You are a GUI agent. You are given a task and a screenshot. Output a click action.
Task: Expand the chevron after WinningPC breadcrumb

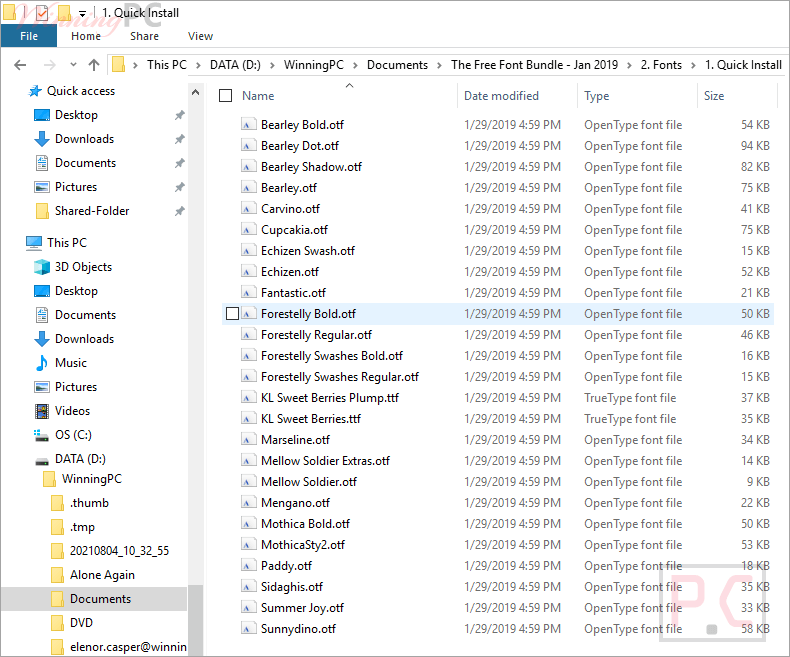355,65
